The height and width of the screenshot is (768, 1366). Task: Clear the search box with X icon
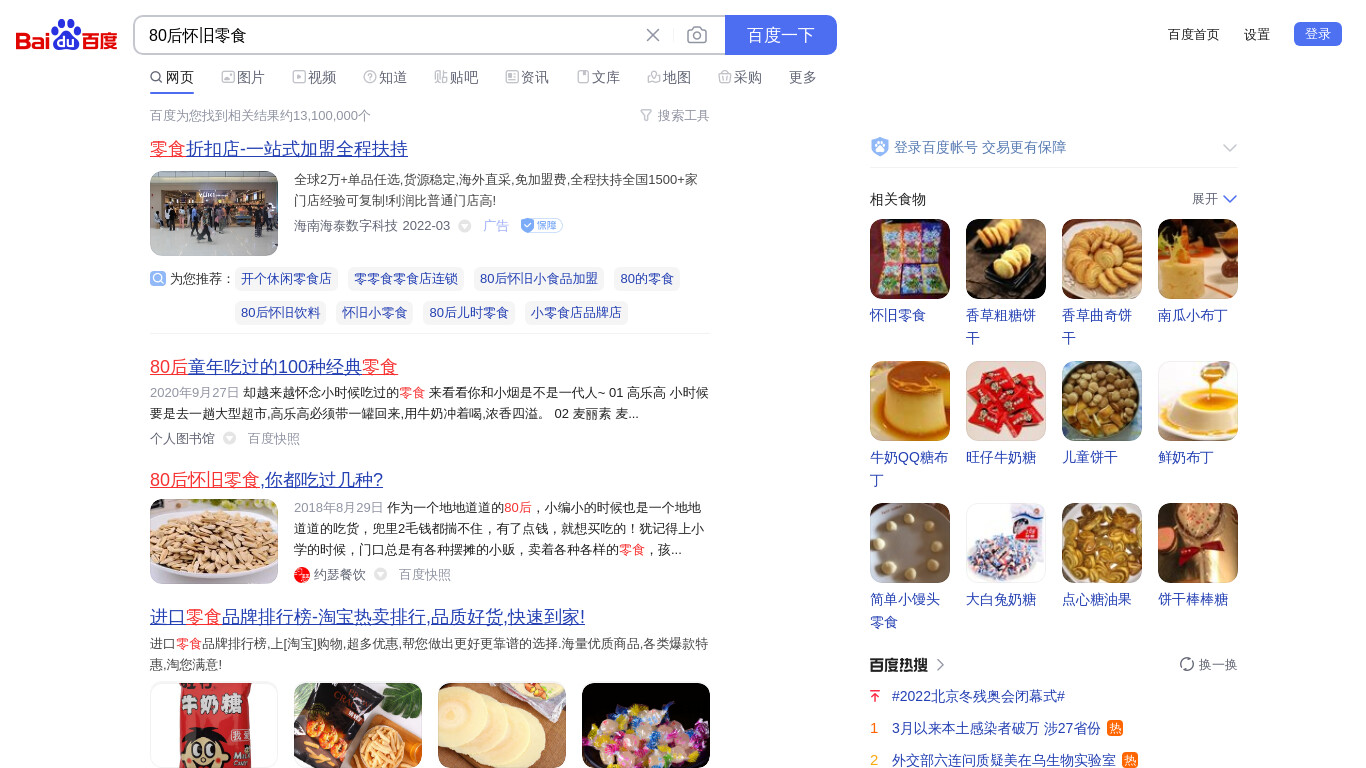tap(653, 35)
